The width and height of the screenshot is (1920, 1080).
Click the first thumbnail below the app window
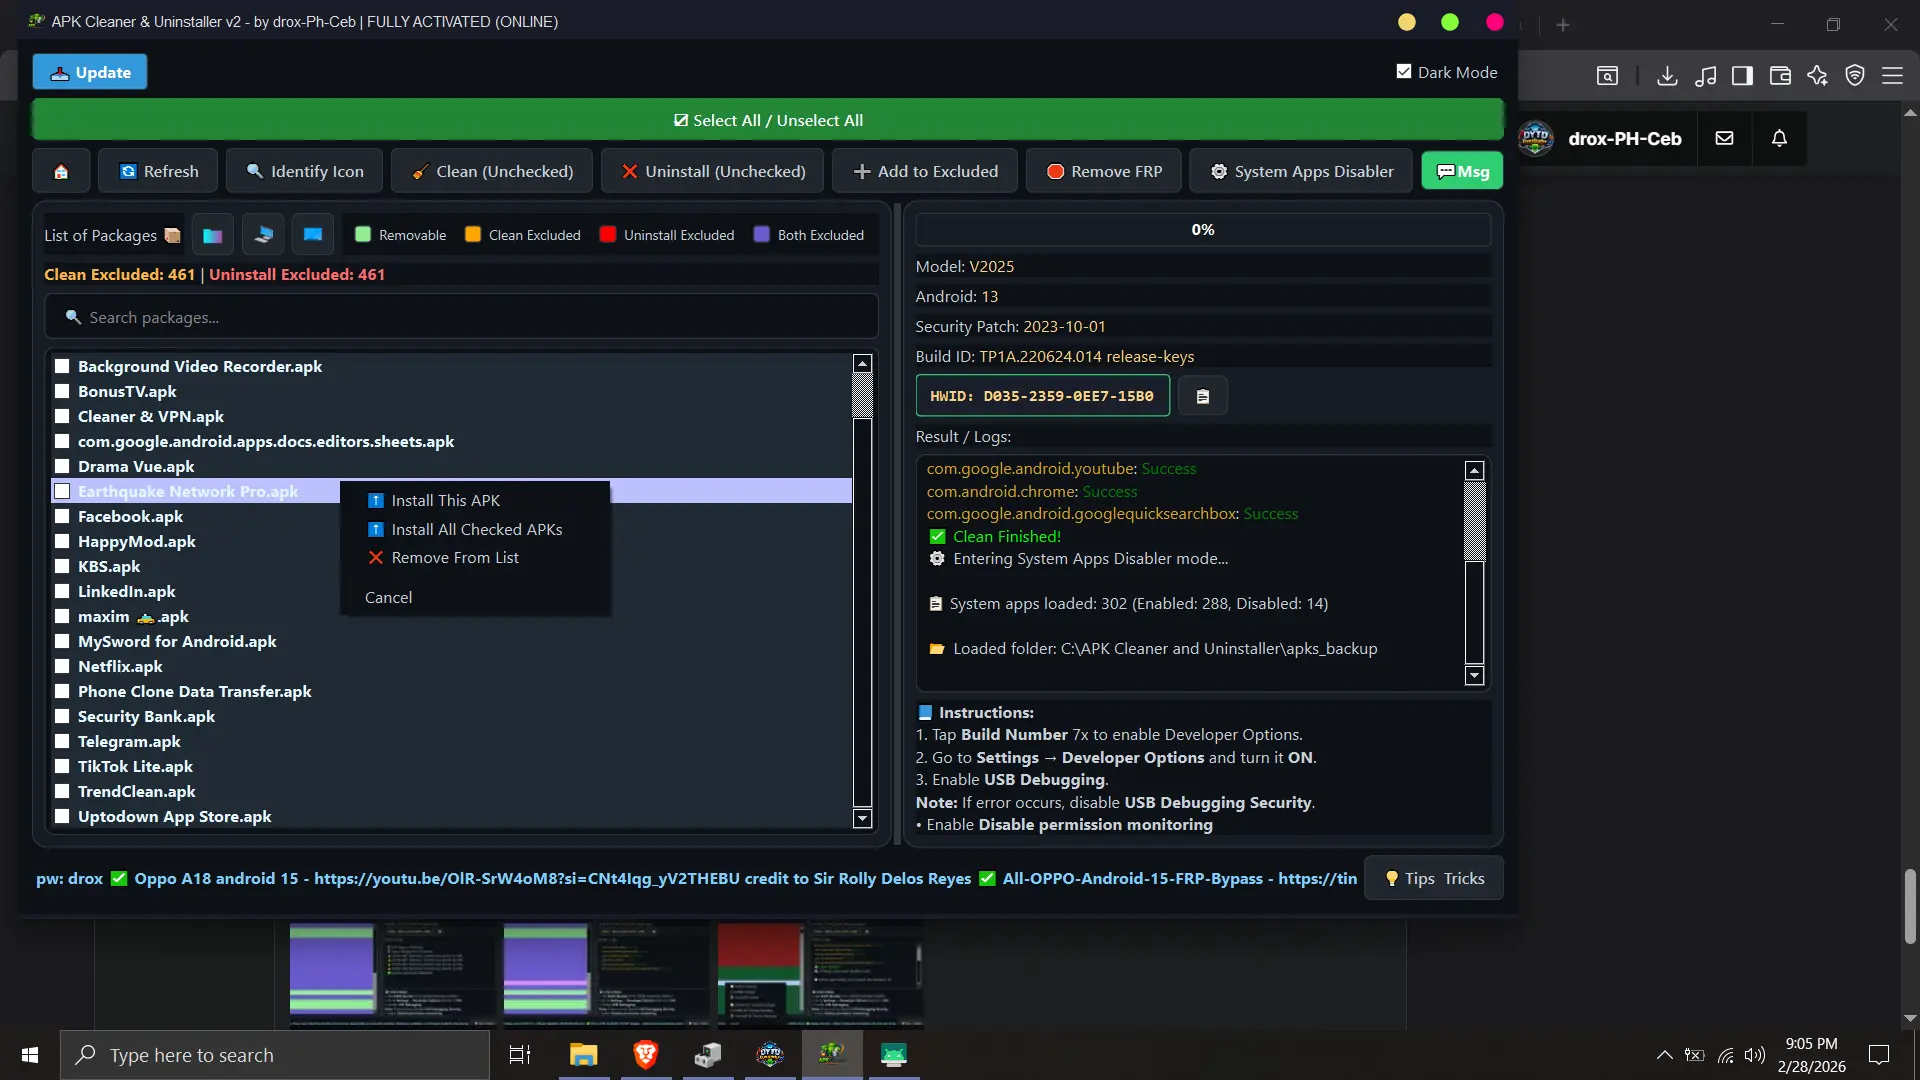tap(392, 975)
